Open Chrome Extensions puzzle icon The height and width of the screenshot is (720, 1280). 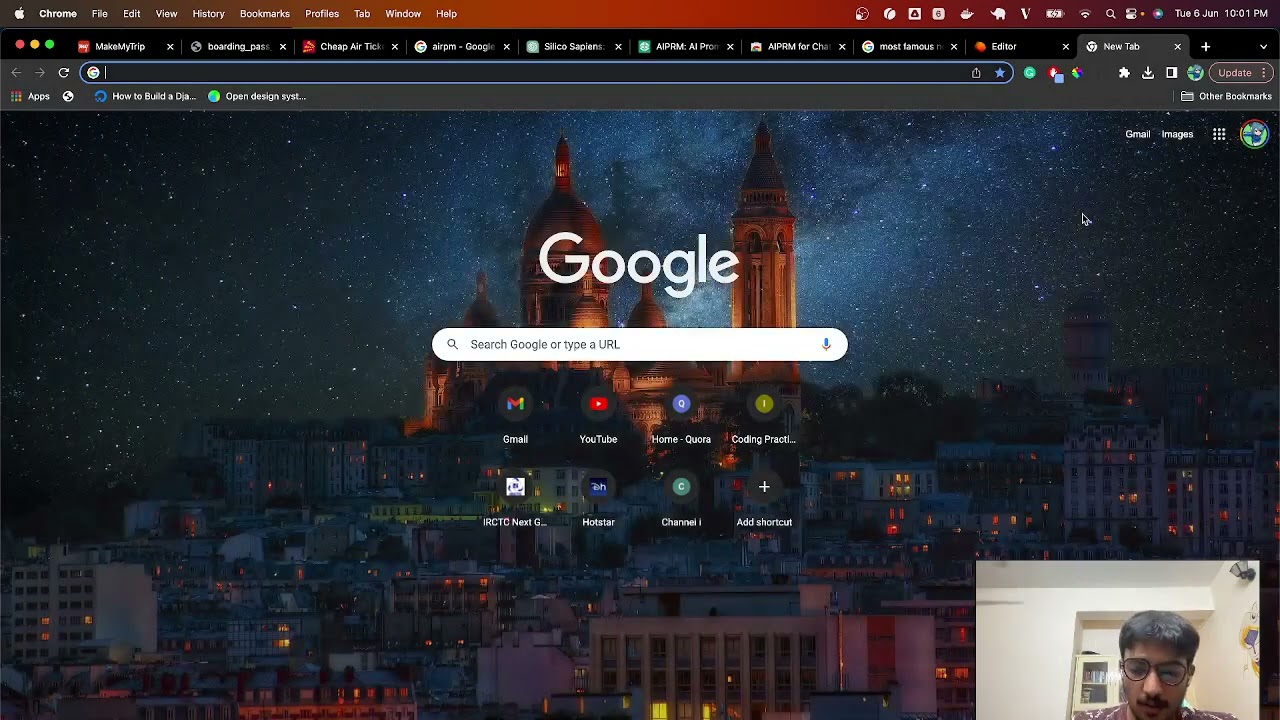click(x=1124, y=73)
